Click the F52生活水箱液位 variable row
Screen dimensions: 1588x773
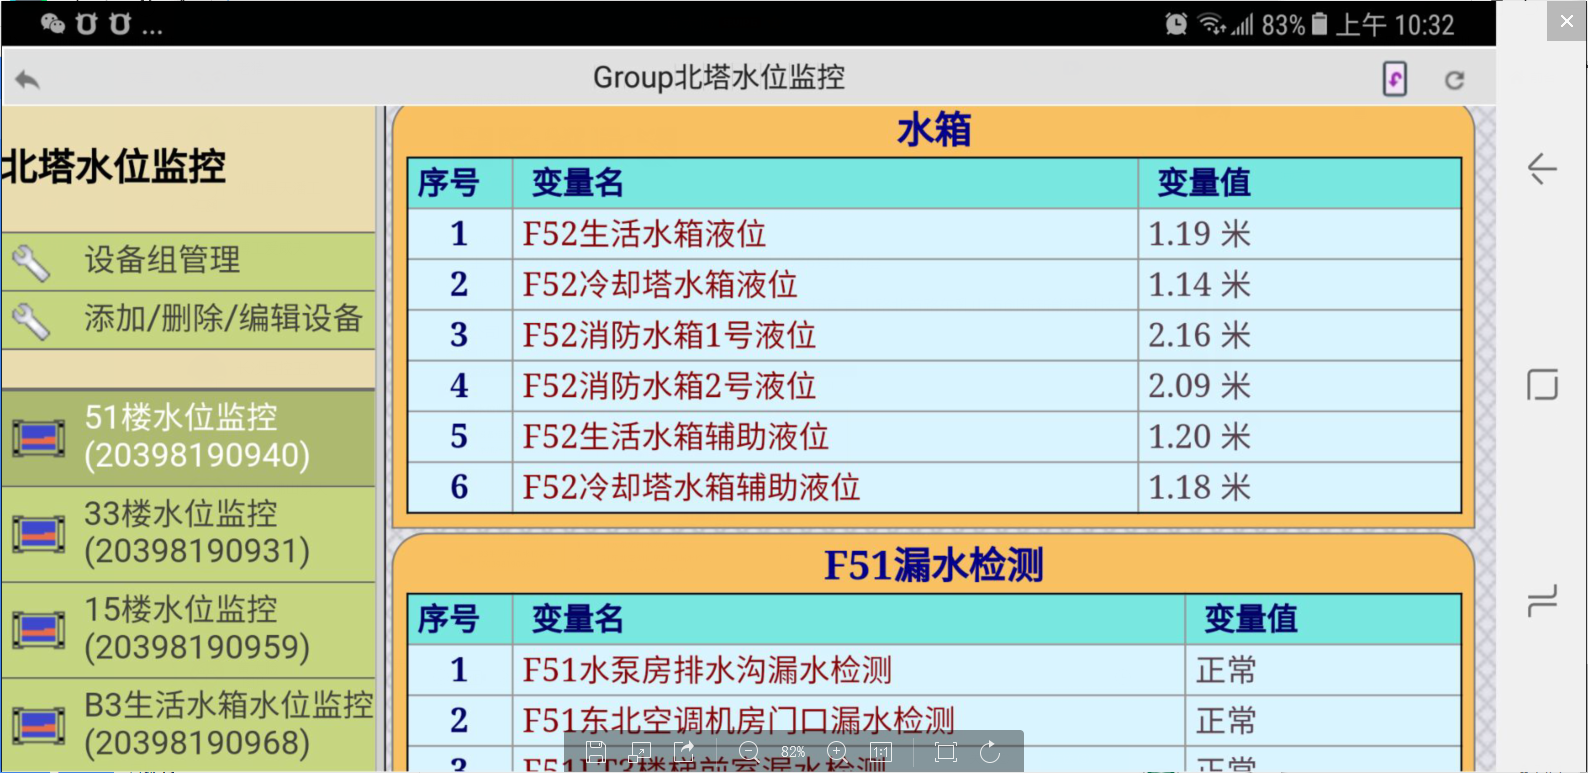644,235
